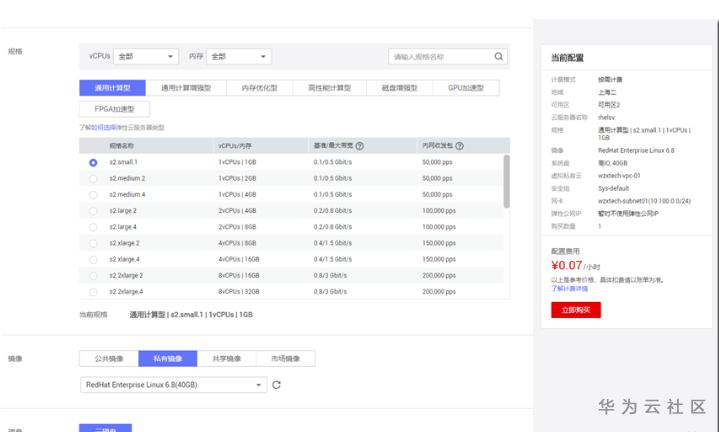The image size is (719, 432).
Task: Select the s2.medium.4 radio button
Action: (x=93, y=195)
